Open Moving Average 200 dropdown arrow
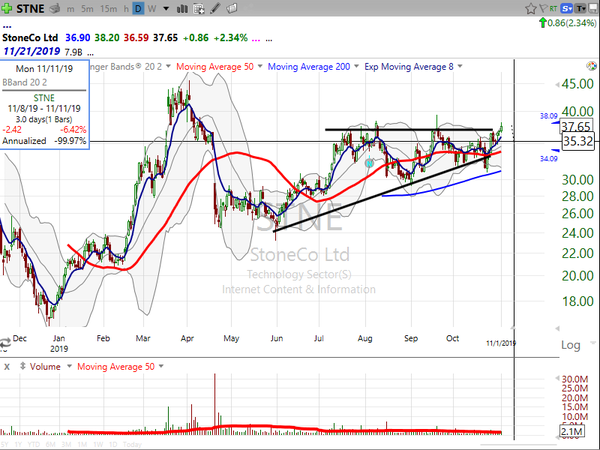 point(356,66)
